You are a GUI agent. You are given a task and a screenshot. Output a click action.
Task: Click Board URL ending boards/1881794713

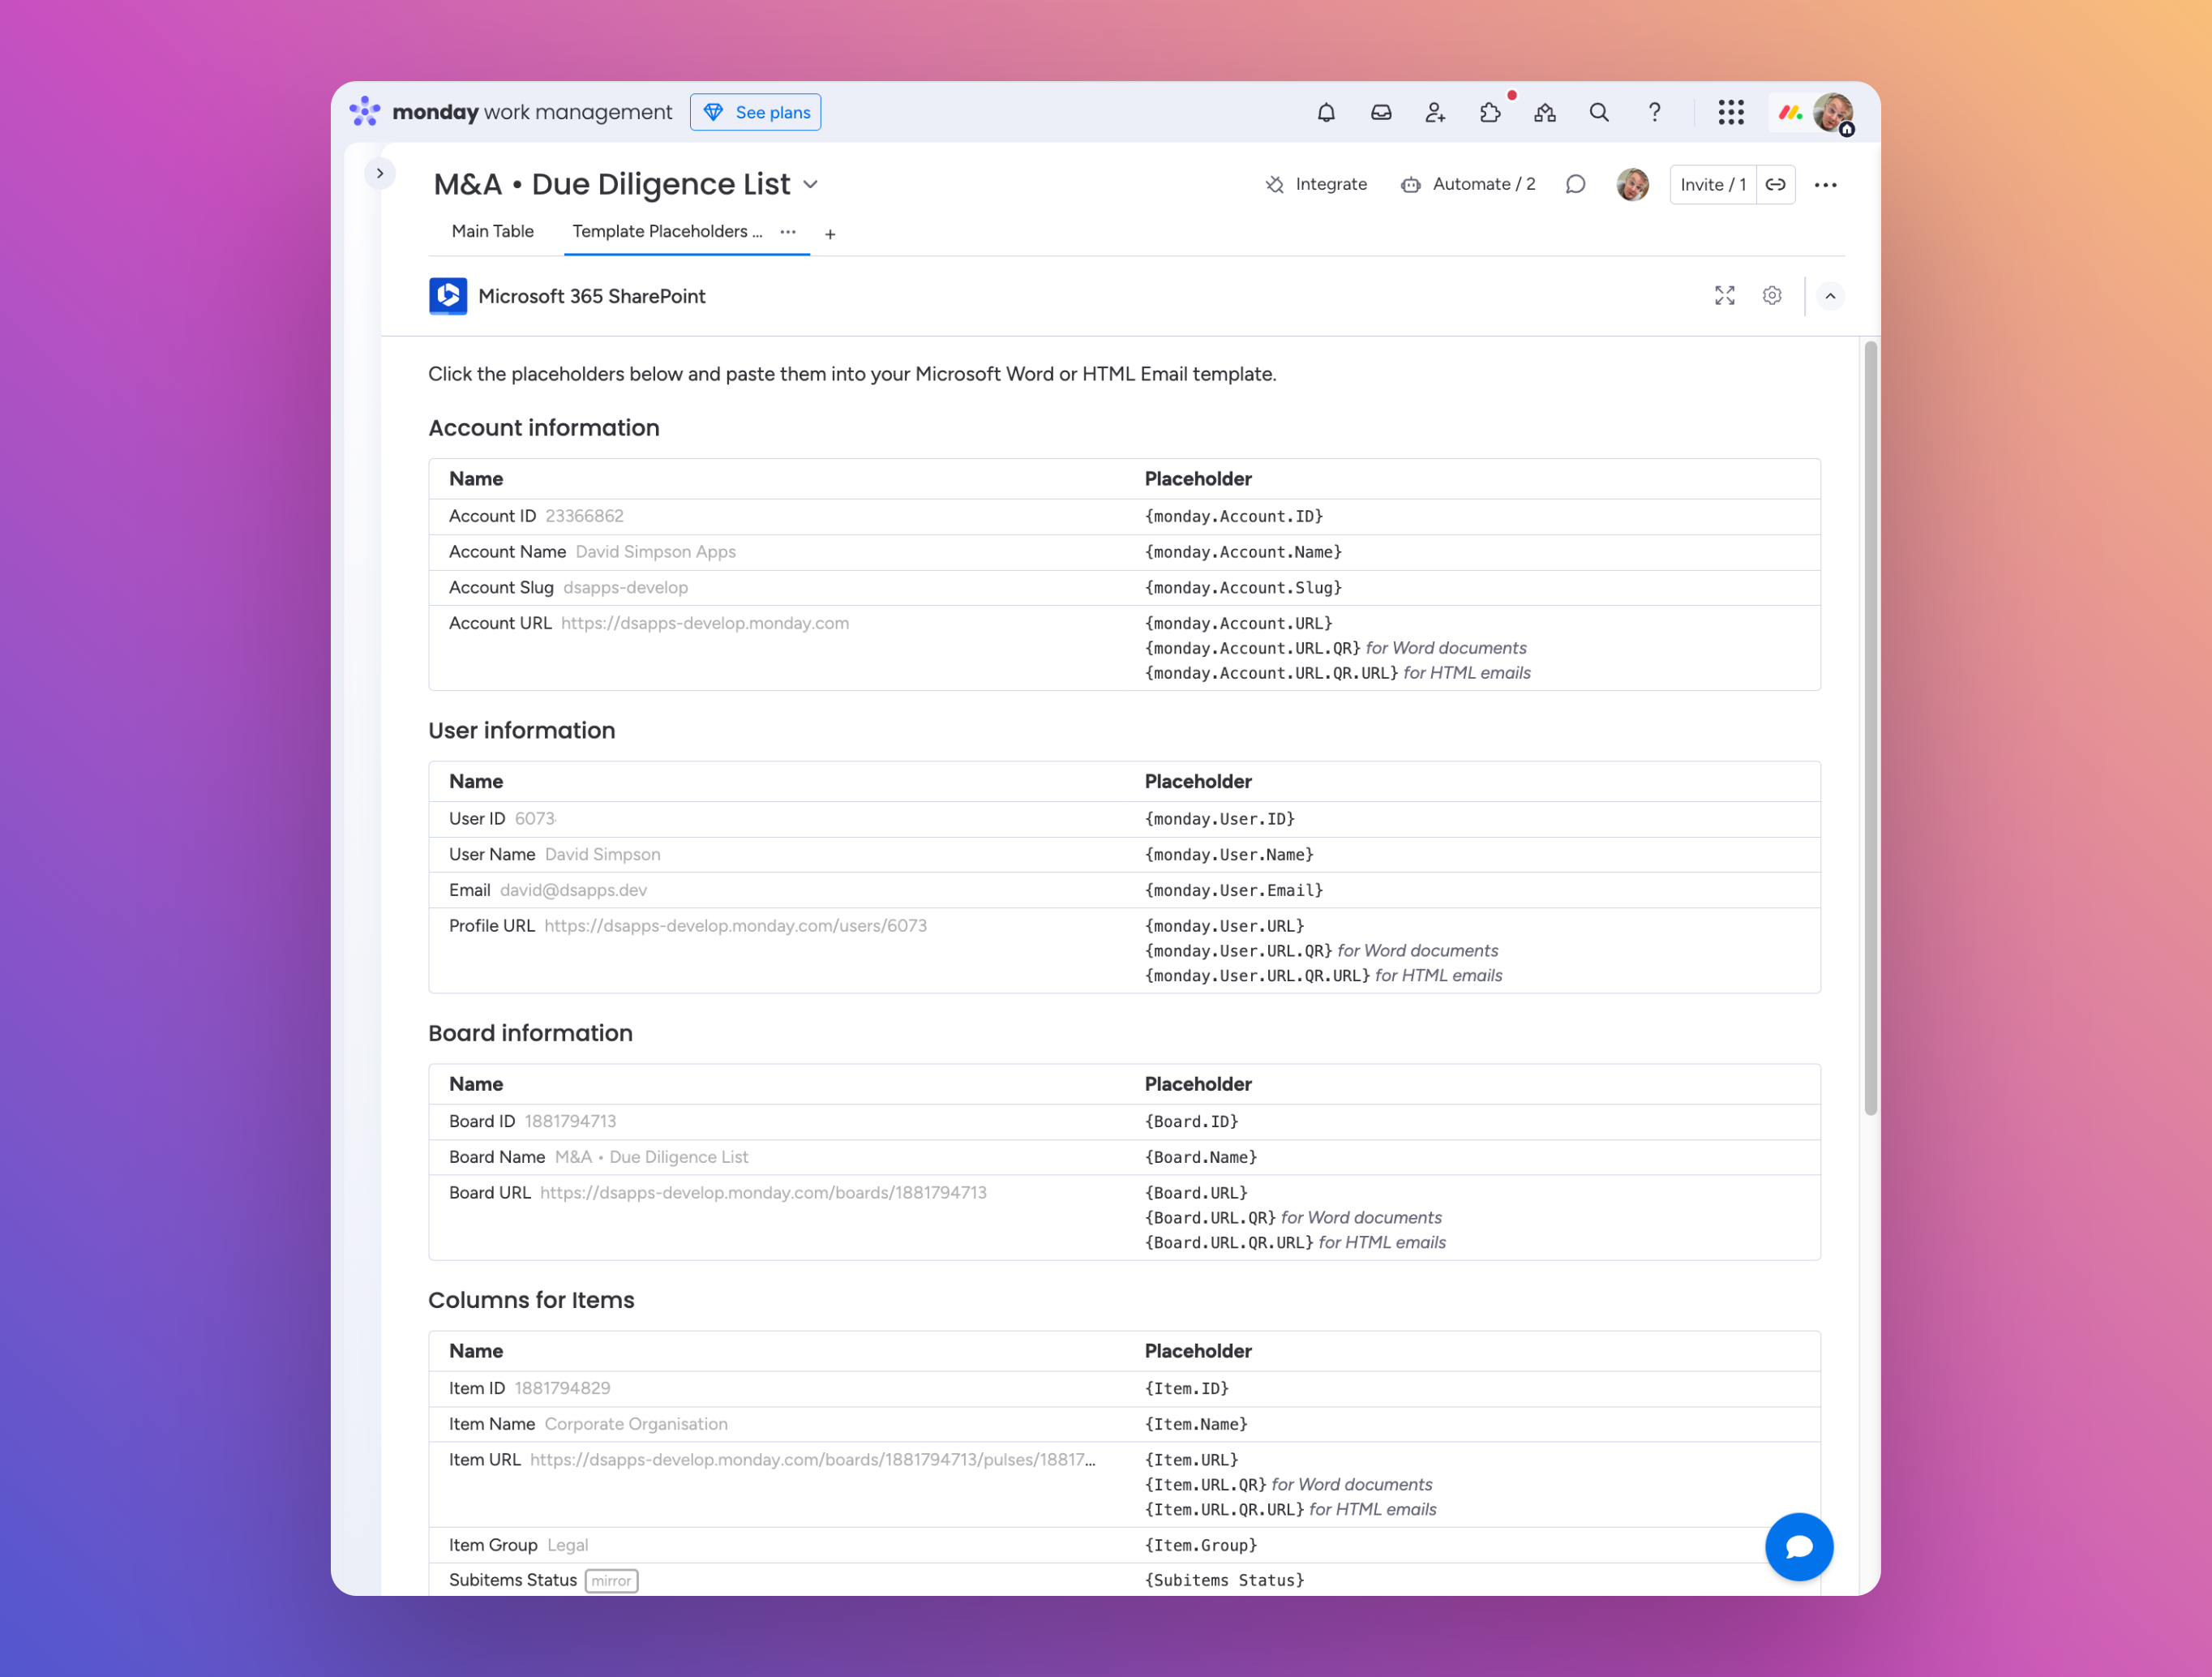763,1193
